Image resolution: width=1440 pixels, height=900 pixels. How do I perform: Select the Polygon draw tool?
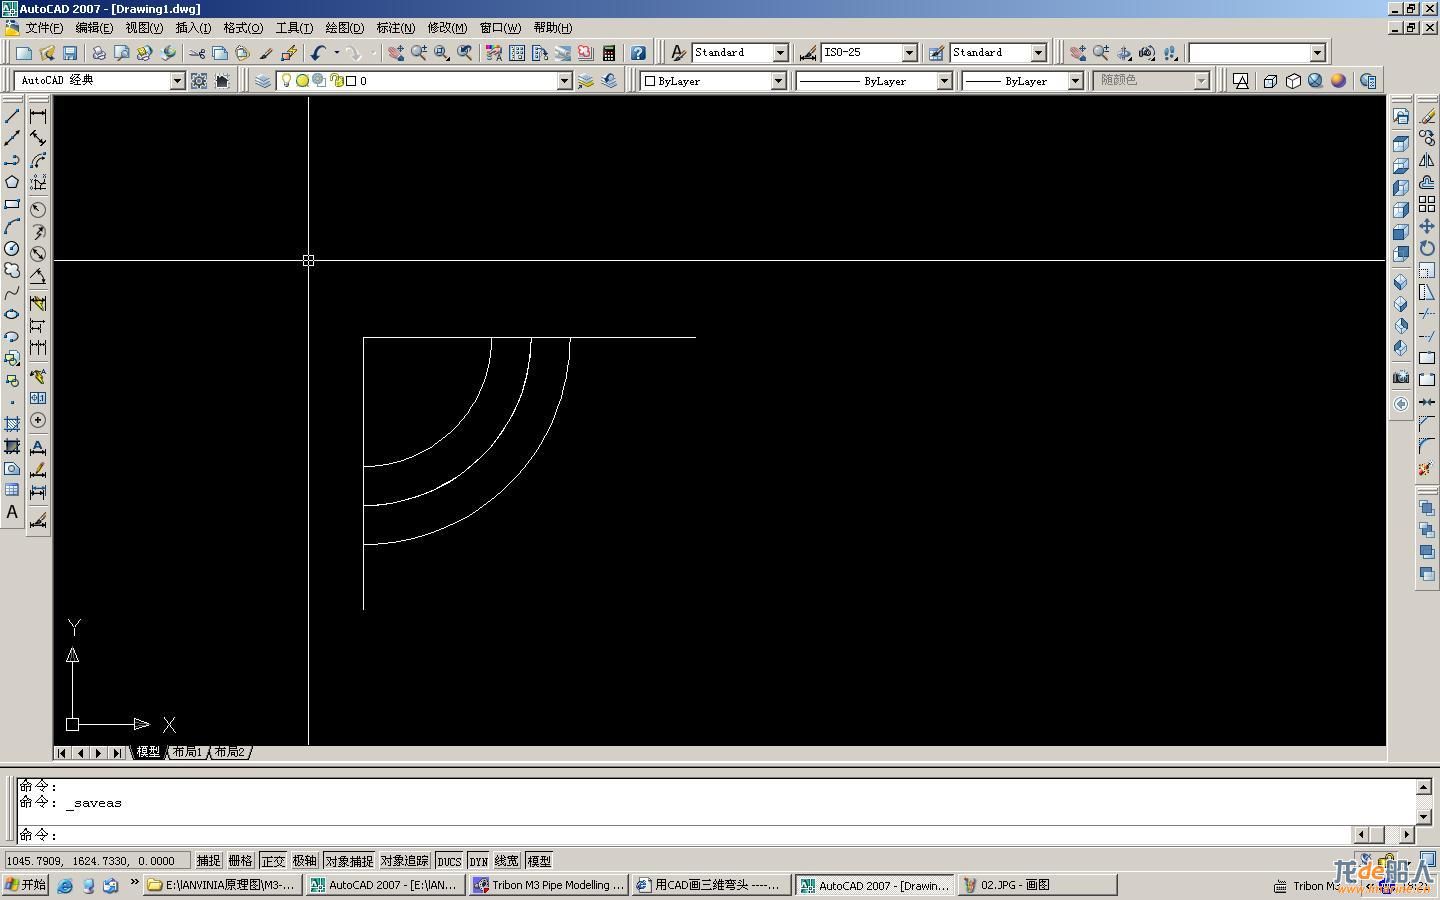[12, 182]
